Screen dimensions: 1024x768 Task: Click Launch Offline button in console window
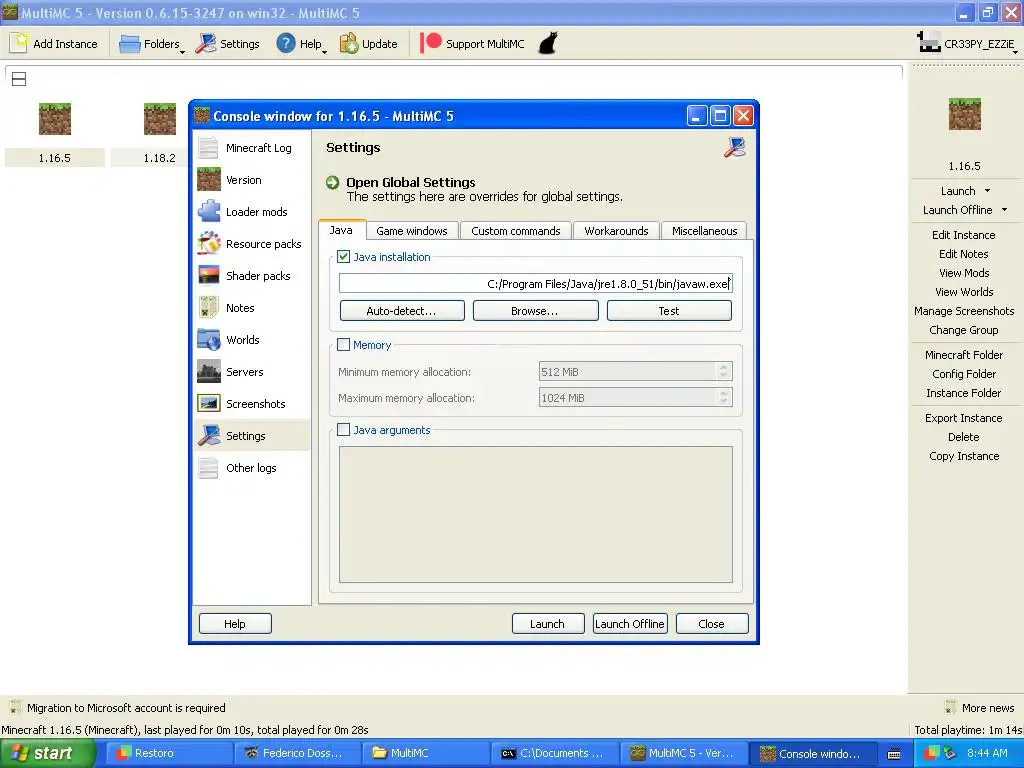[x=630, y=624]
